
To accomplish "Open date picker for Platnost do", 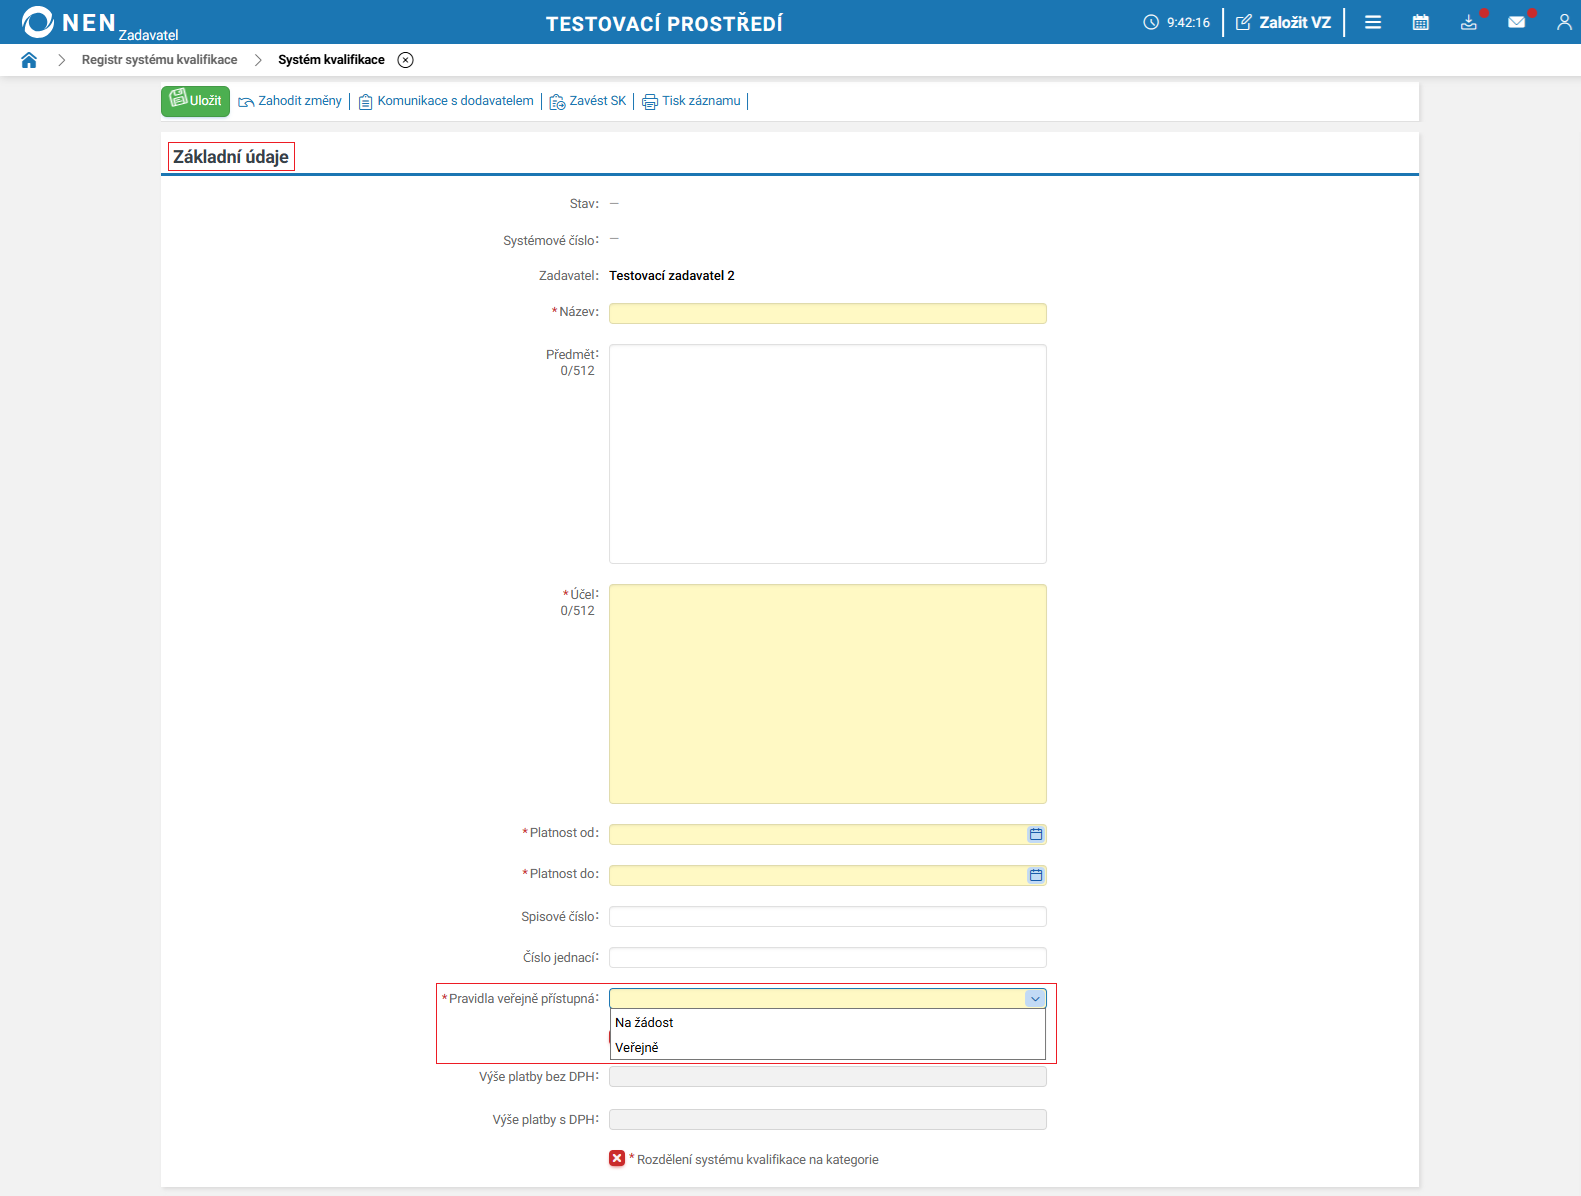I will 1036,875.
